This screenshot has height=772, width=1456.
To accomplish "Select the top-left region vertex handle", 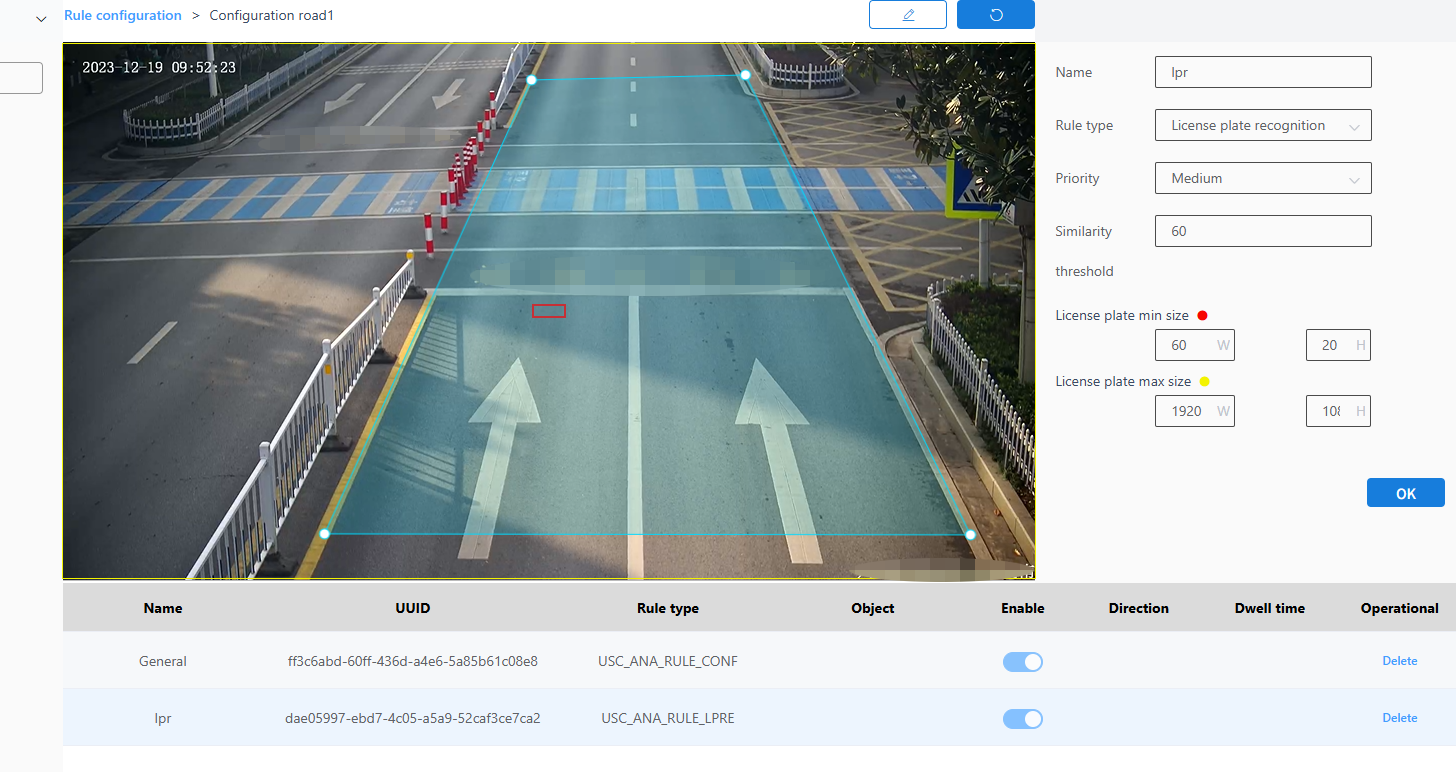I will point(532,79).
